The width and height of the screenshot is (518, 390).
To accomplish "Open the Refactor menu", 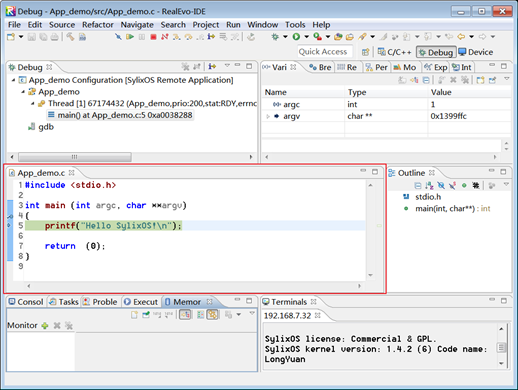I will [x=98, y=25].
